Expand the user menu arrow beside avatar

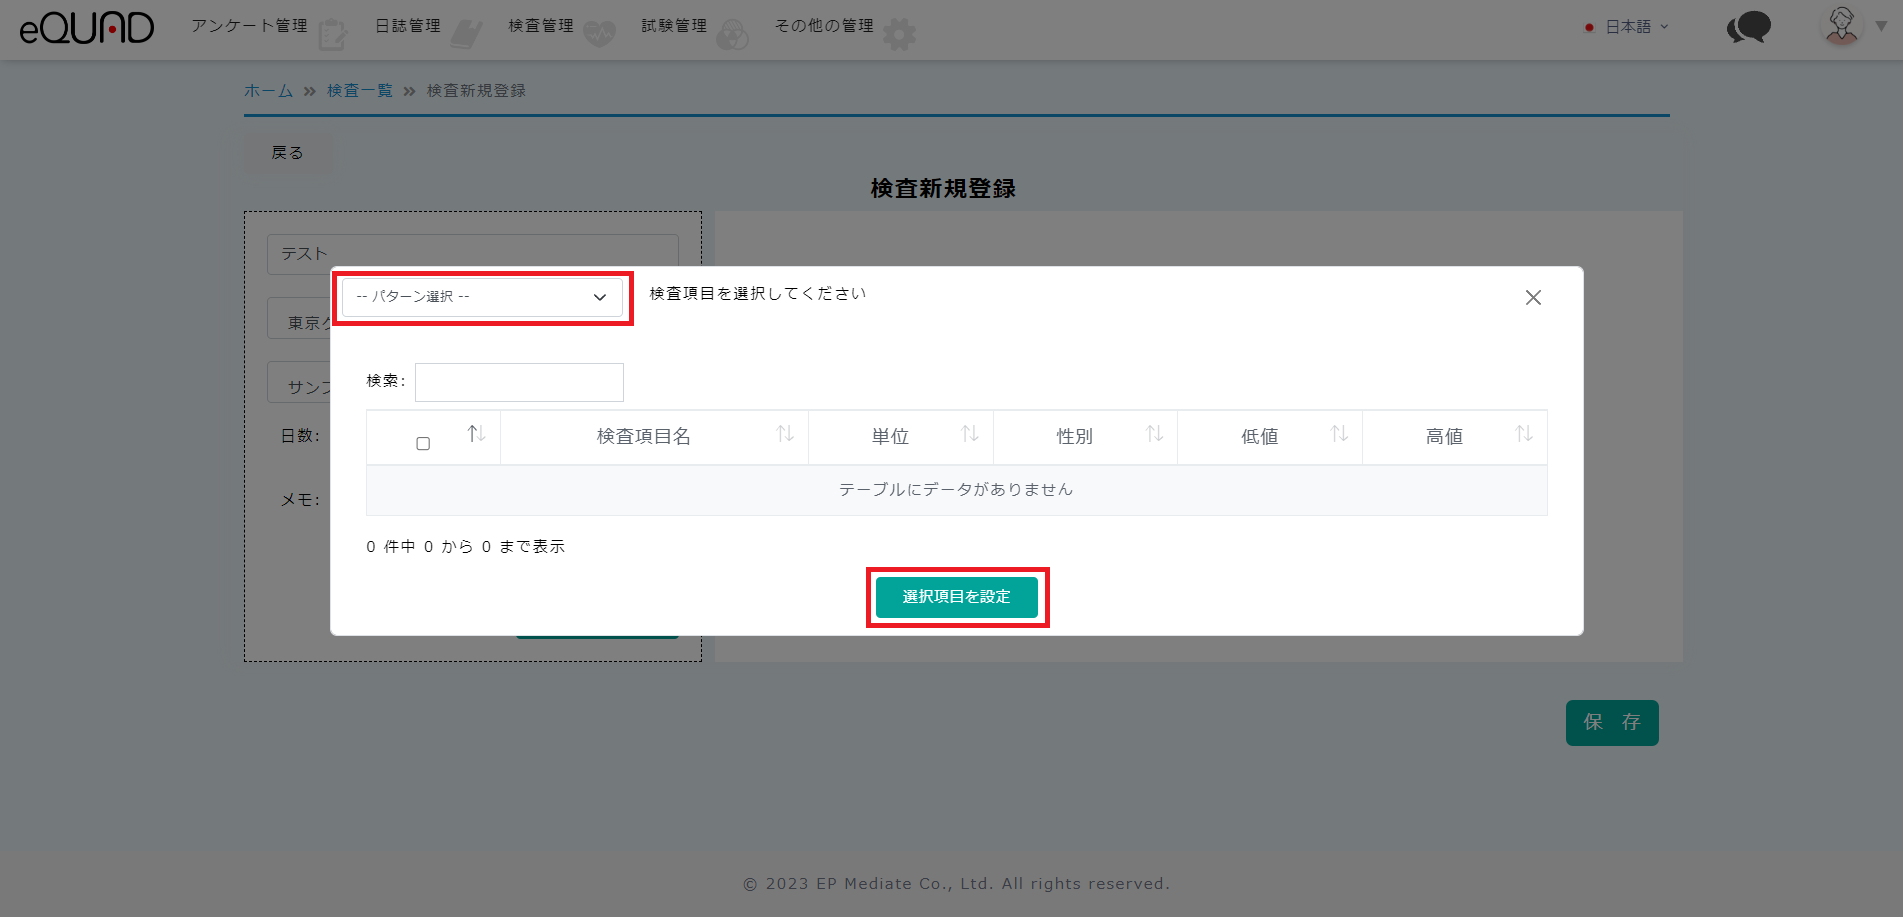[1881, 27]
